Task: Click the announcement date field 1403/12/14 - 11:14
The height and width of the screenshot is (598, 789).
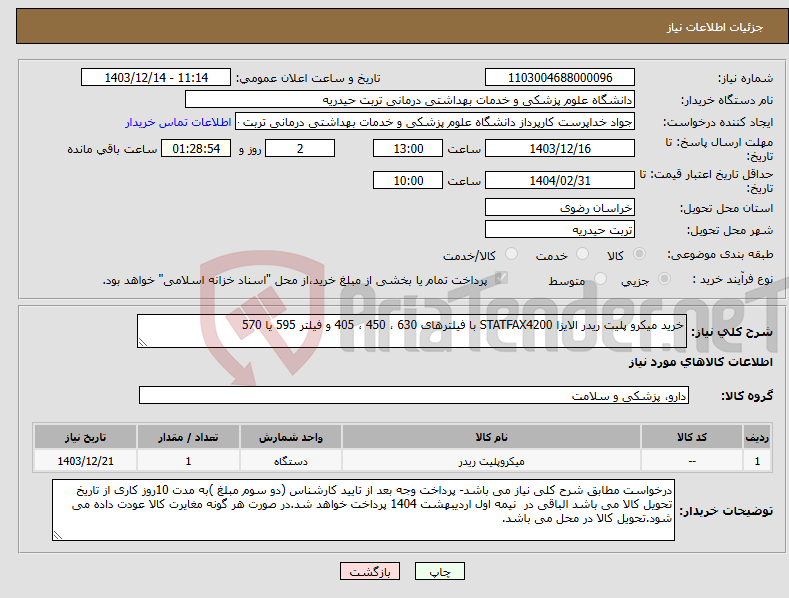Action: pyautogui.click(x=156, y=78)
